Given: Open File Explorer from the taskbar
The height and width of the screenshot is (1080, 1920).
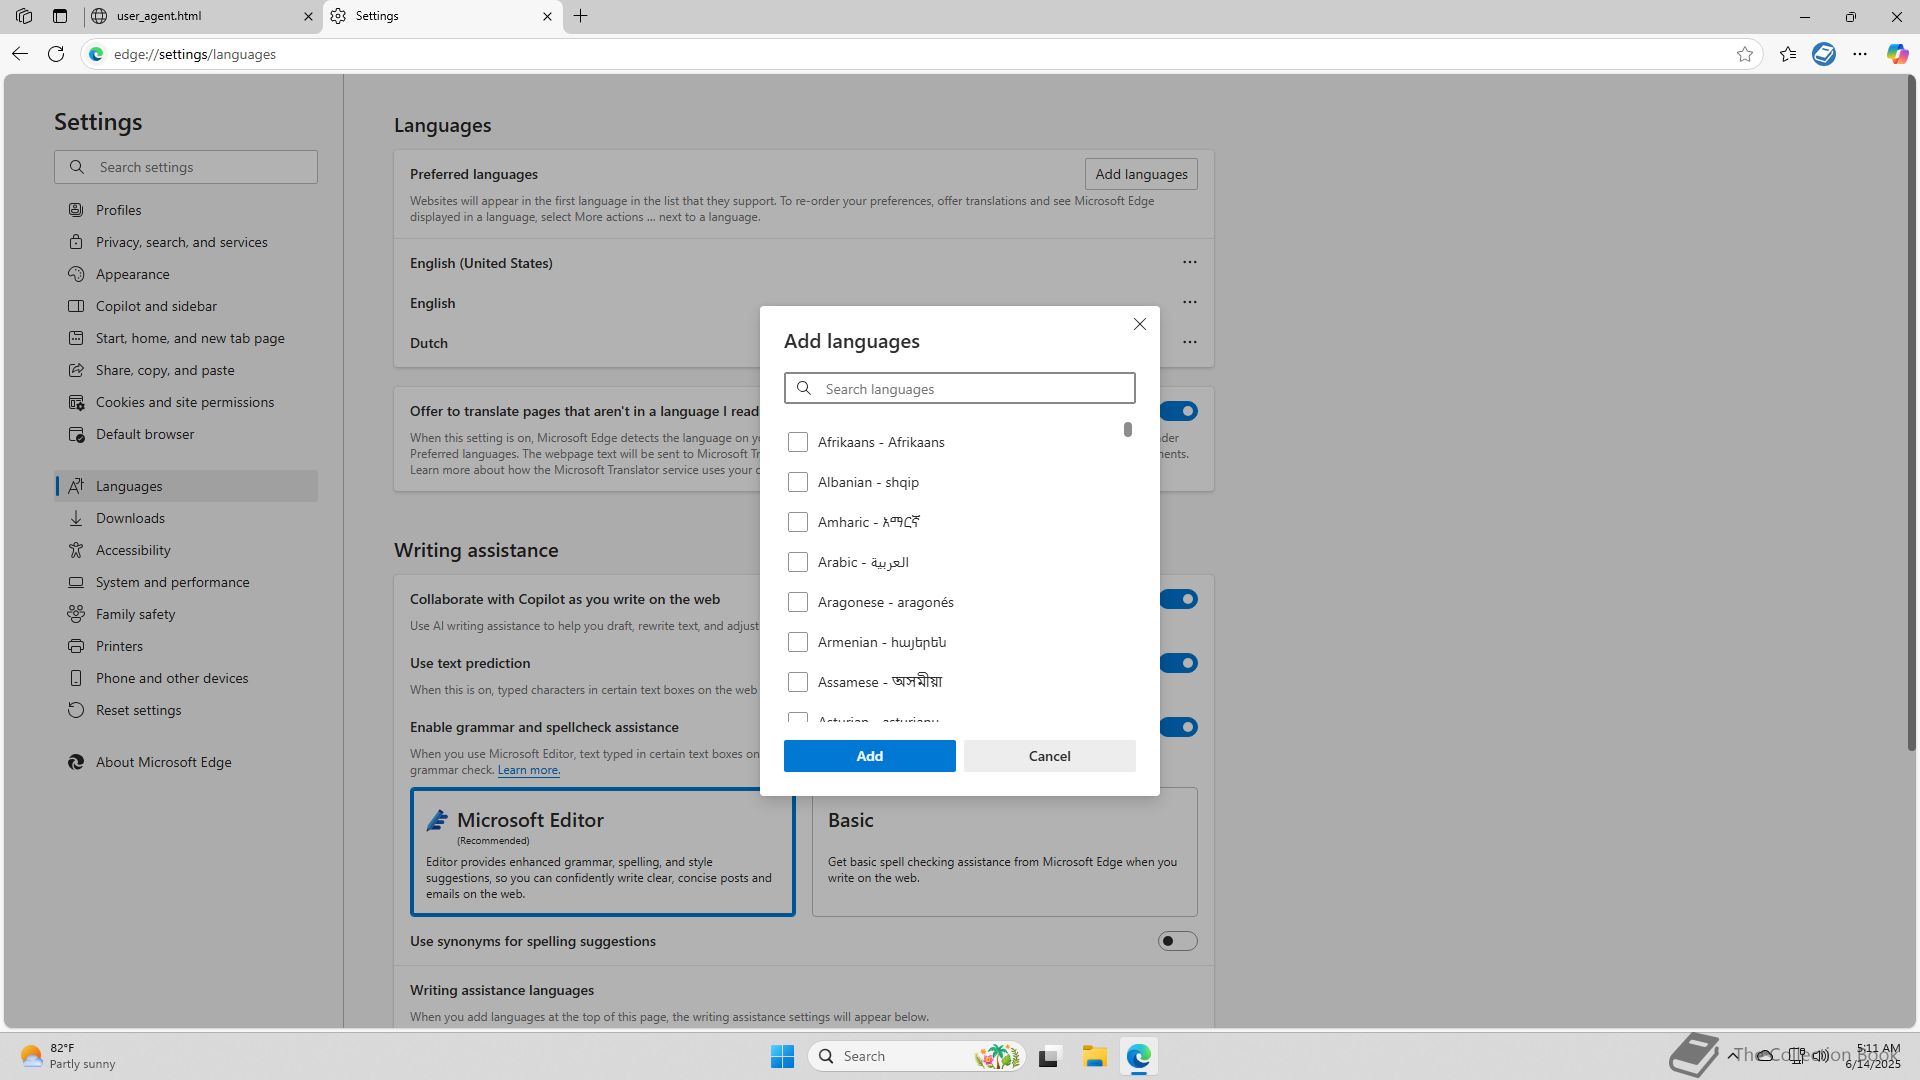Looking at the screenshot, I should 1094,1056.
